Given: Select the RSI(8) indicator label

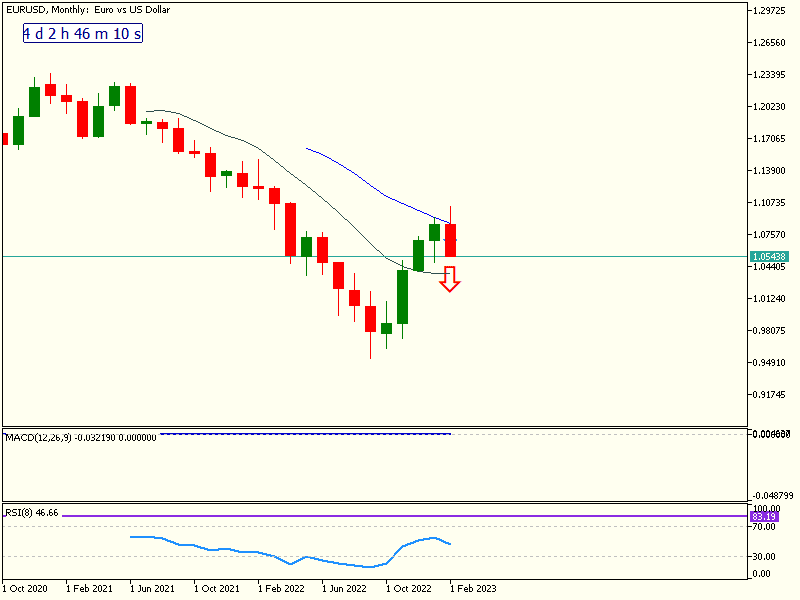Looking at the screenshot, I should pyautogui.click(x=33, y=512).
